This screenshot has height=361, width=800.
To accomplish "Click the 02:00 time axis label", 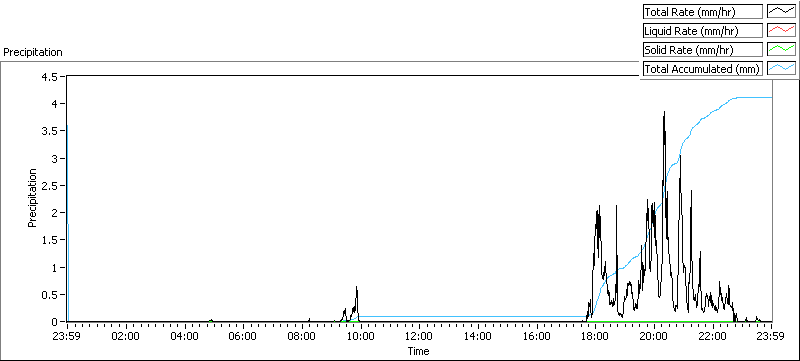I will tap(126, 336).
